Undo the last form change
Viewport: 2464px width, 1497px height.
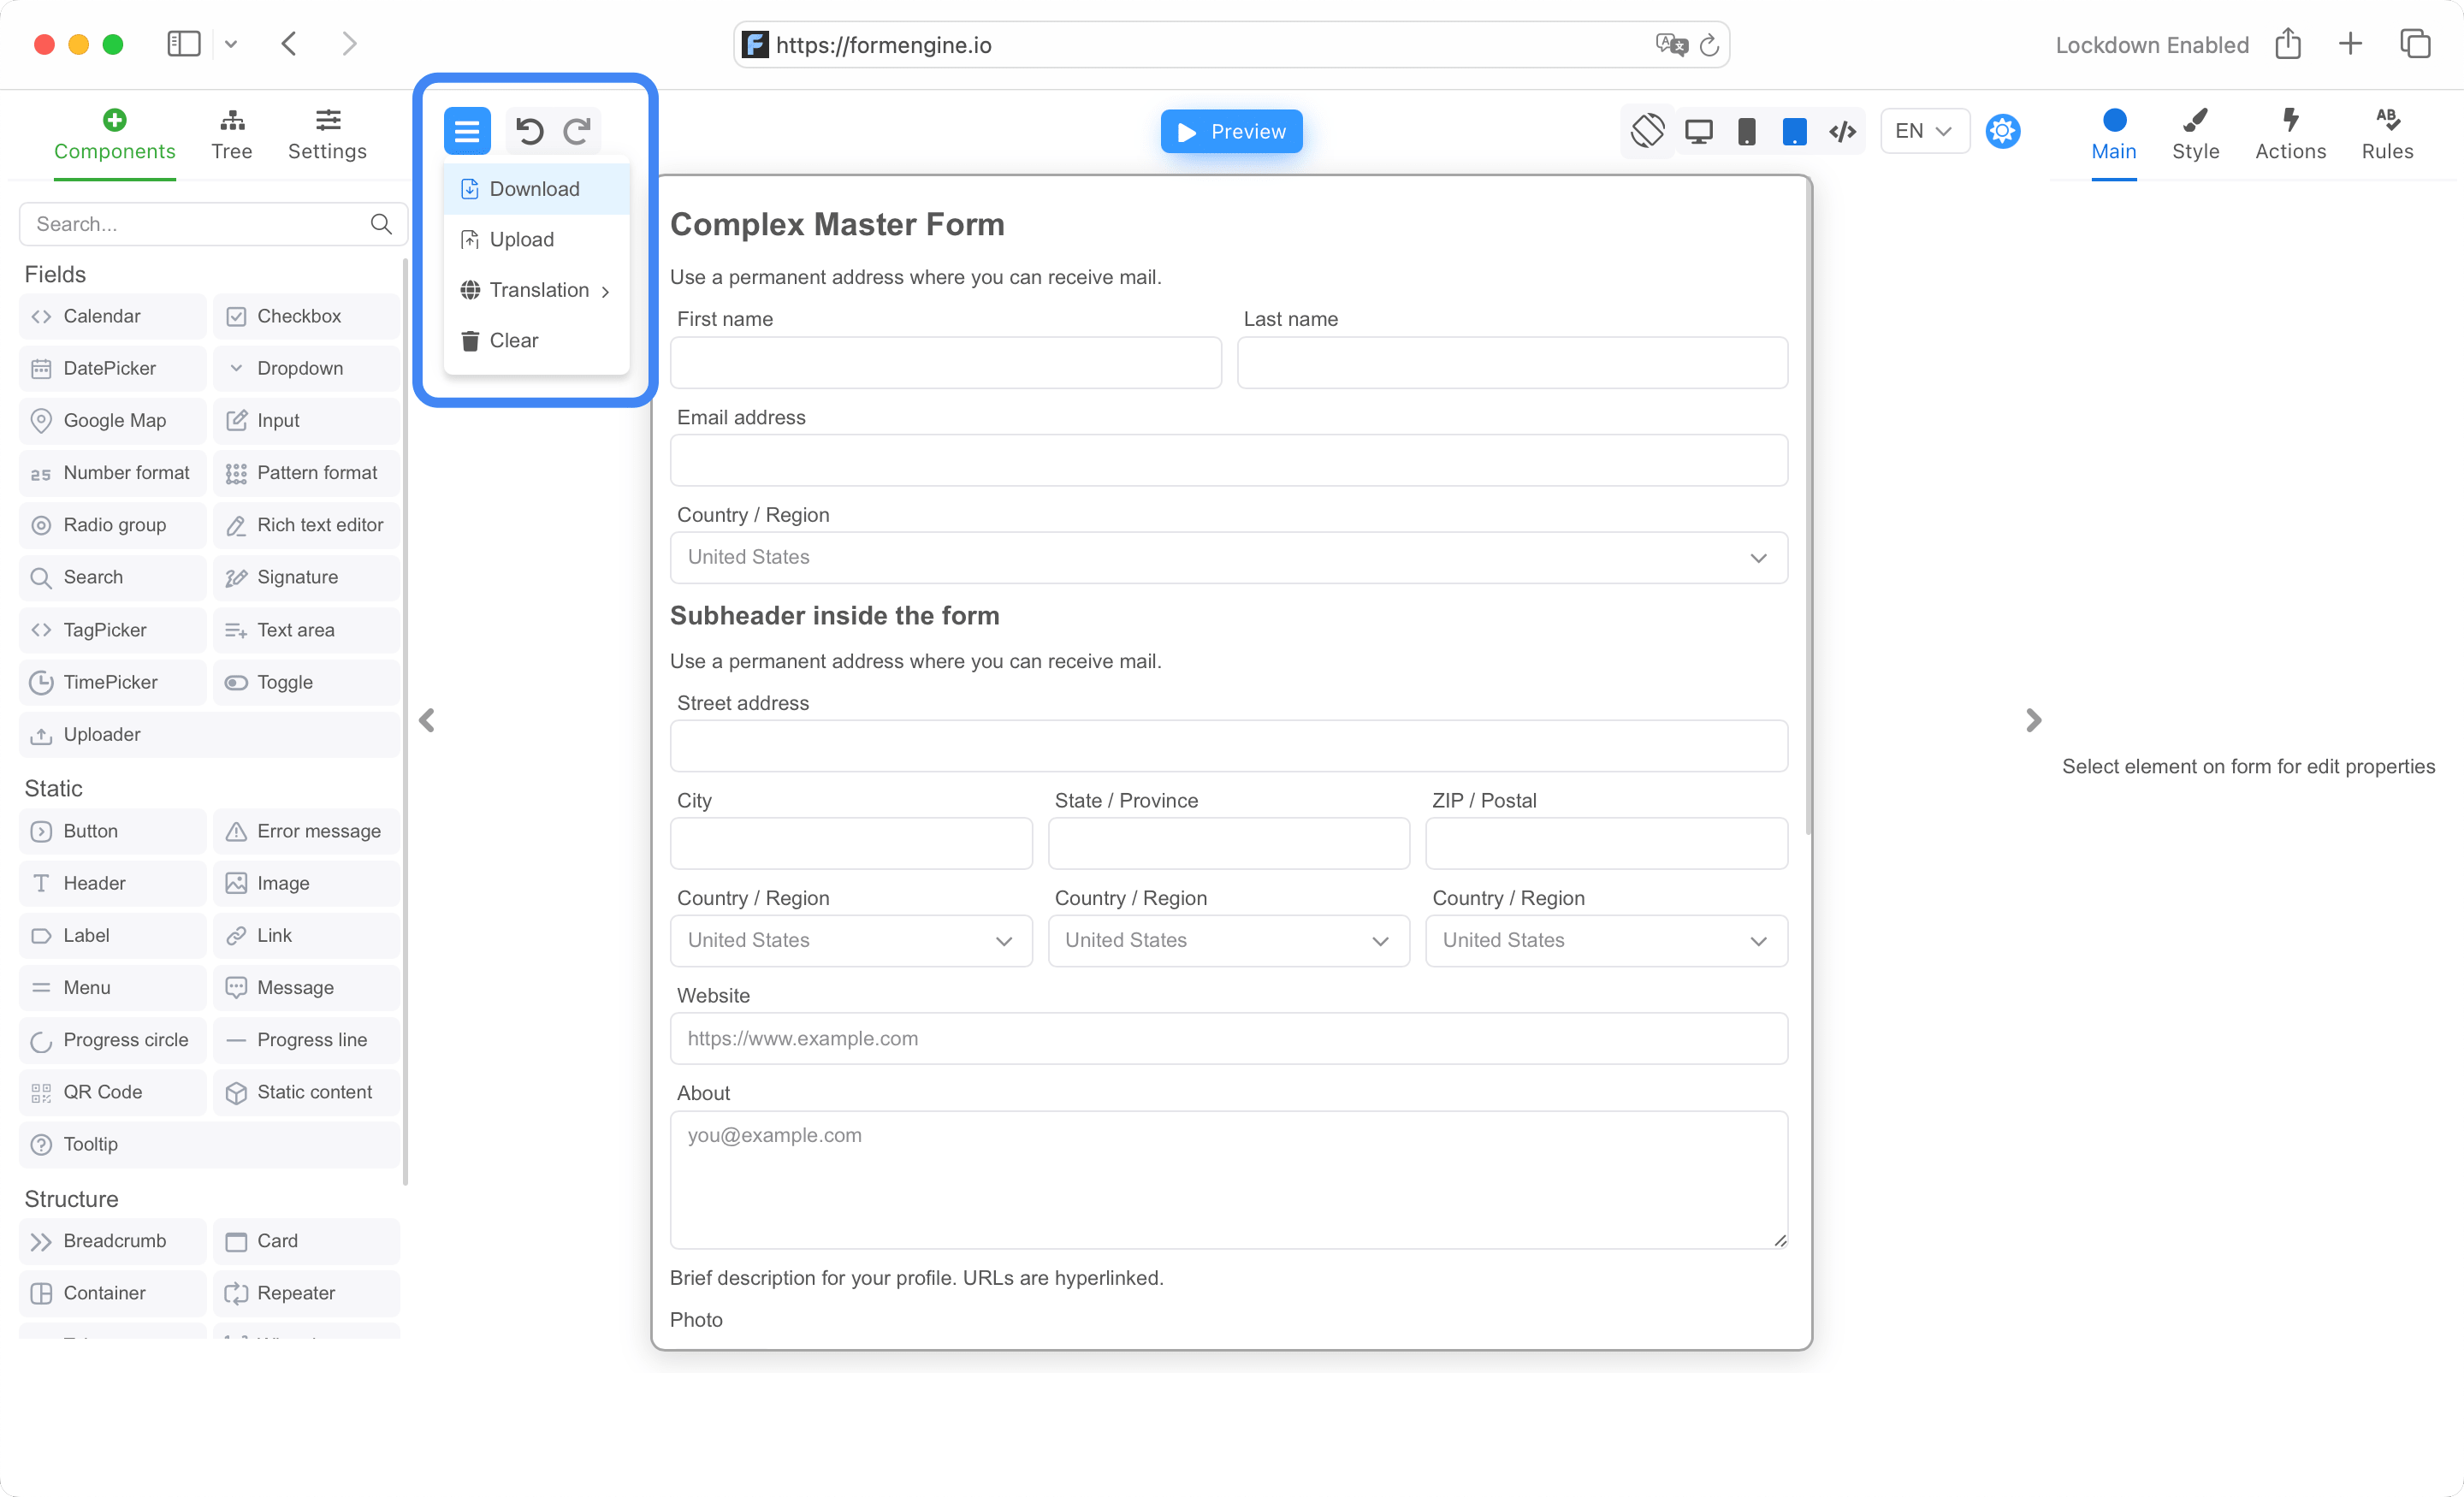click(529, 131)
